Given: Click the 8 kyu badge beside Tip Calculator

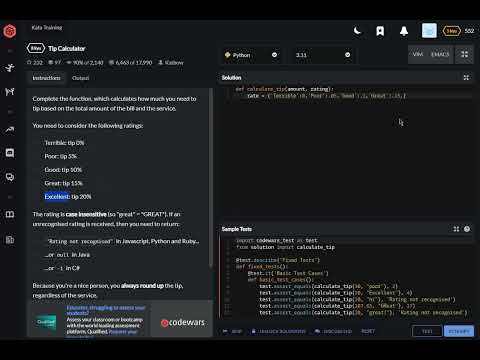Looking at the screenshot, I should pos(36,48).
